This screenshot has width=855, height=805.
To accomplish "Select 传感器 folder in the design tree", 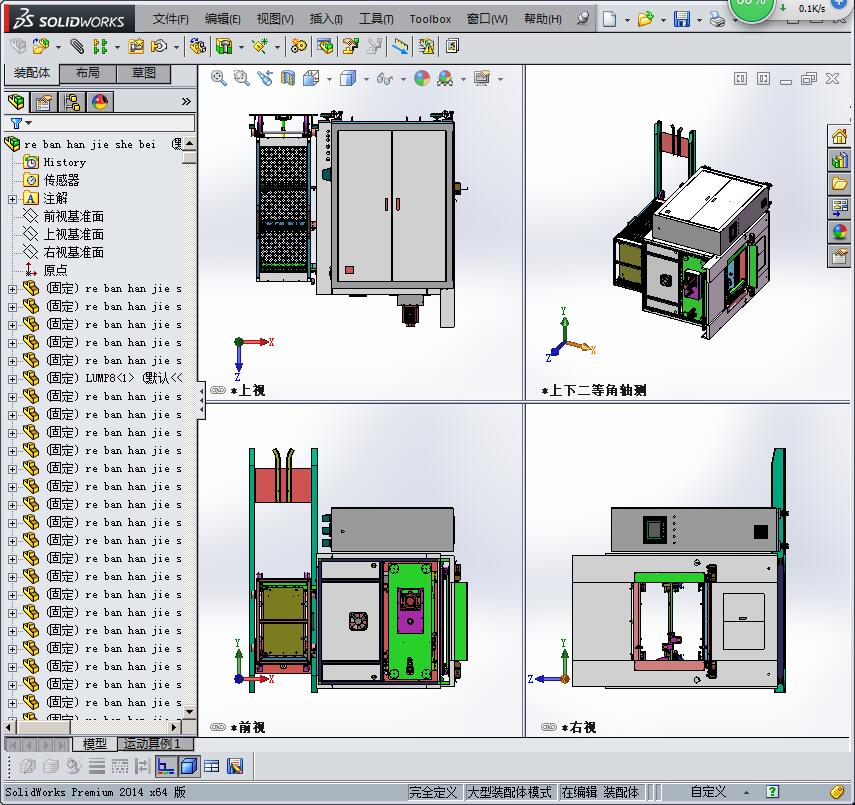I will (61, 181).
